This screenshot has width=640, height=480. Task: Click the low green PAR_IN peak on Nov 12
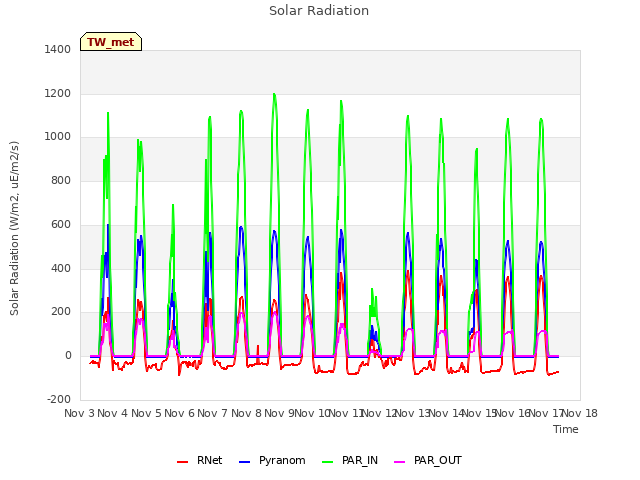(x=372, y=289)
